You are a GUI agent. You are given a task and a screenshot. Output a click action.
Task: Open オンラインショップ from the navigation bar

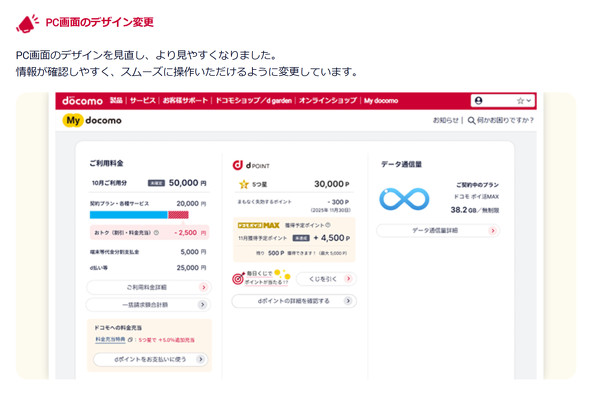[328, 101]
